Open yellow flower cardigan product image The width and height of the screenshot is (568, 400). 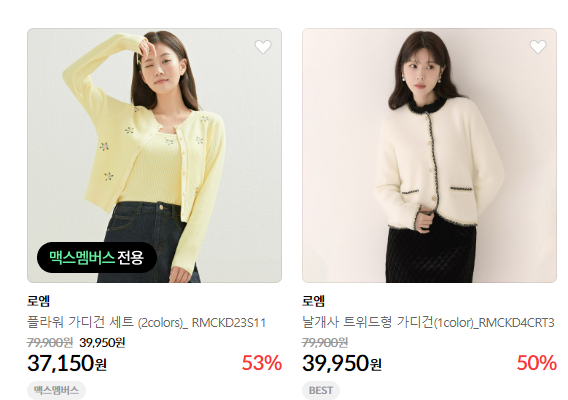(x=154, y=155)
